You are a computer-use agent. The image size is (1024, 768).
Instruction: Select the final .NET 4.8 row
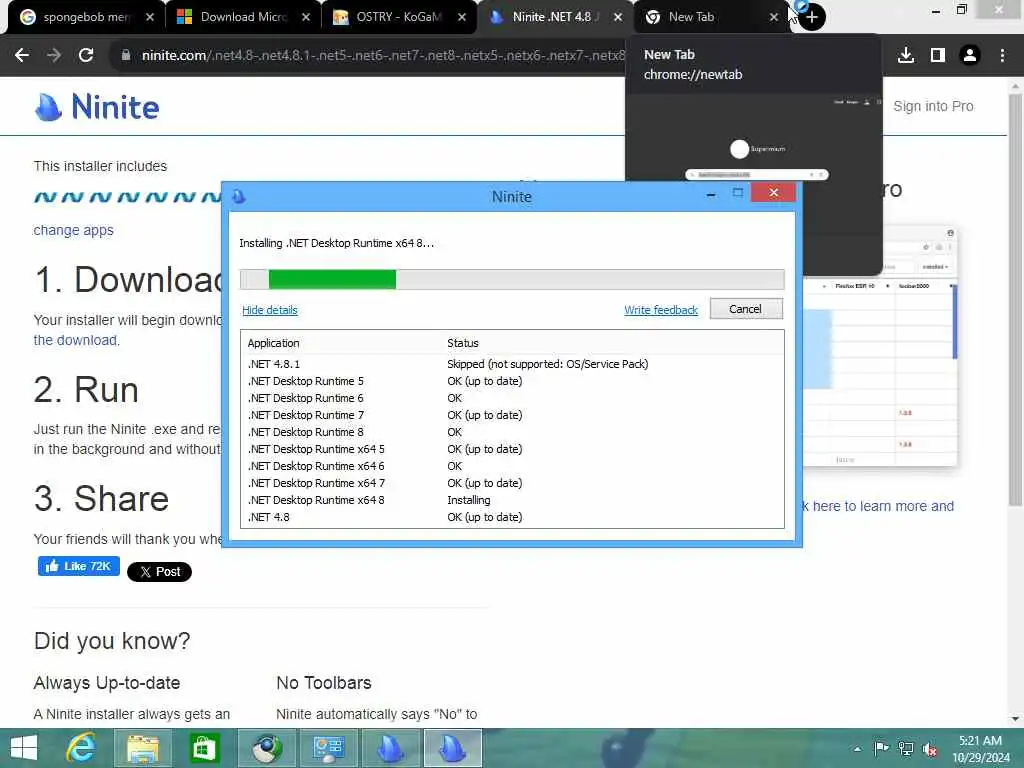(x=512, y=517)
